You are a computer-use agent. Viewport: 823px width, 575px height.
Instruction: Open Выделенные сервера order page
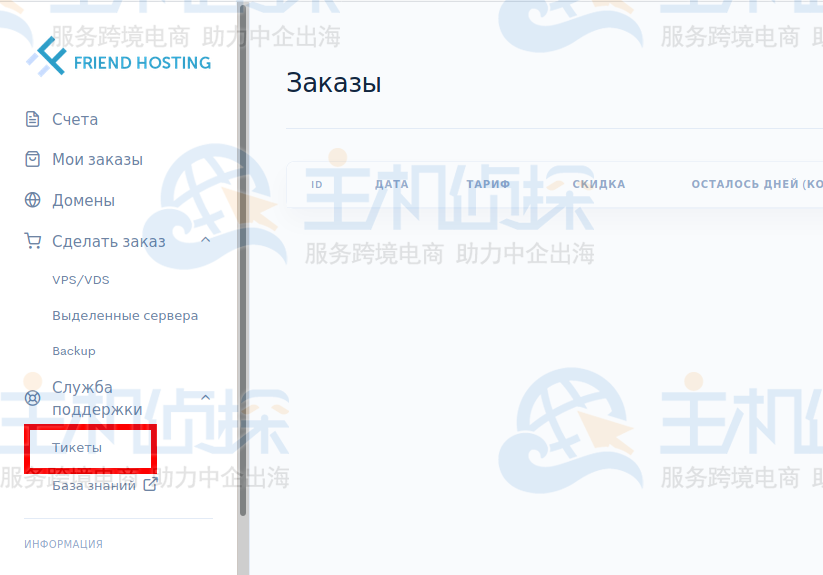125,315
